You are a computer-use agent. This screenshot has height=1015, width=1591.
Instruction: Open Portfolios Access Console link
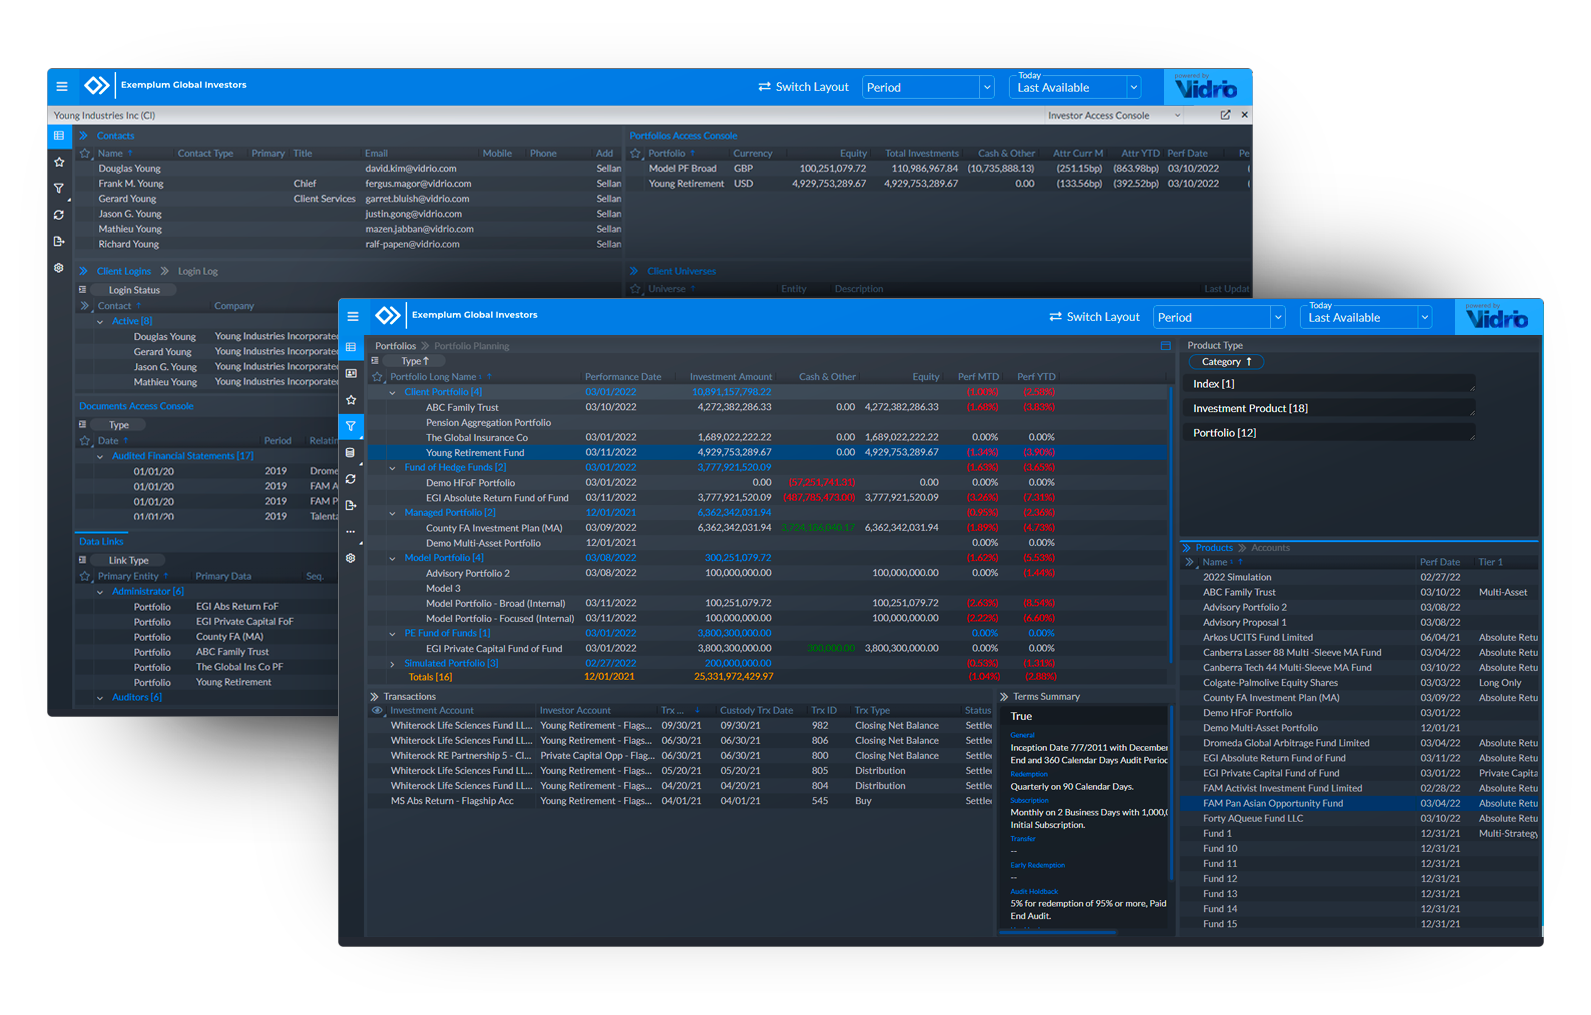pos(683,136)
